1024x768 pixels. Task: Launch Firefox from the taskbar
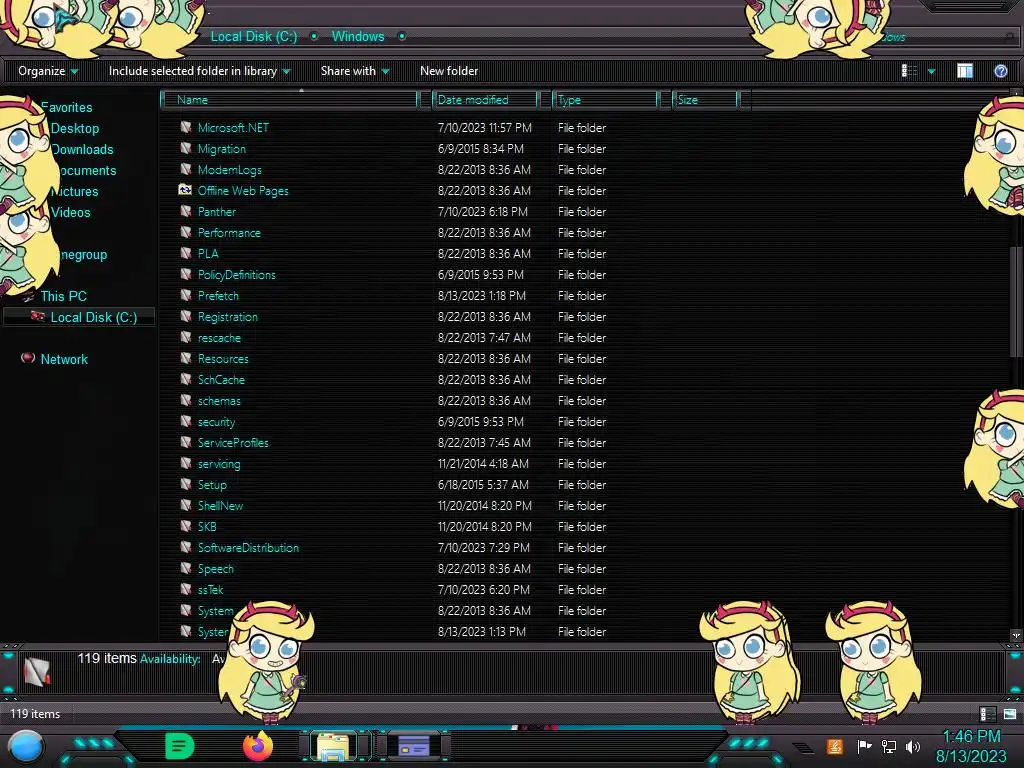click(x=257, y=746)
